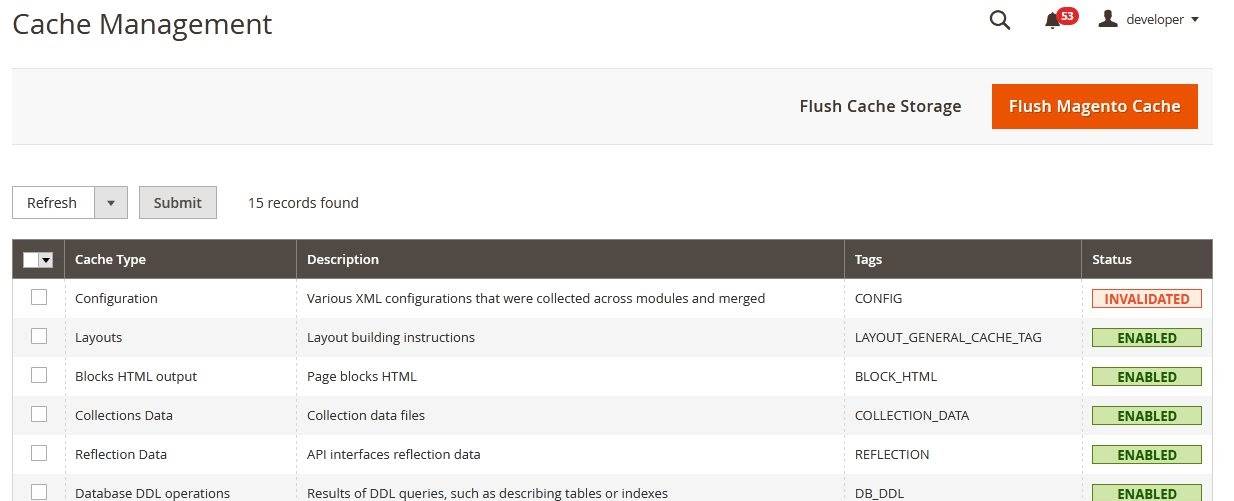Click the red notification count badge
1234x501 pixels.
click(x=1067, y=16)
